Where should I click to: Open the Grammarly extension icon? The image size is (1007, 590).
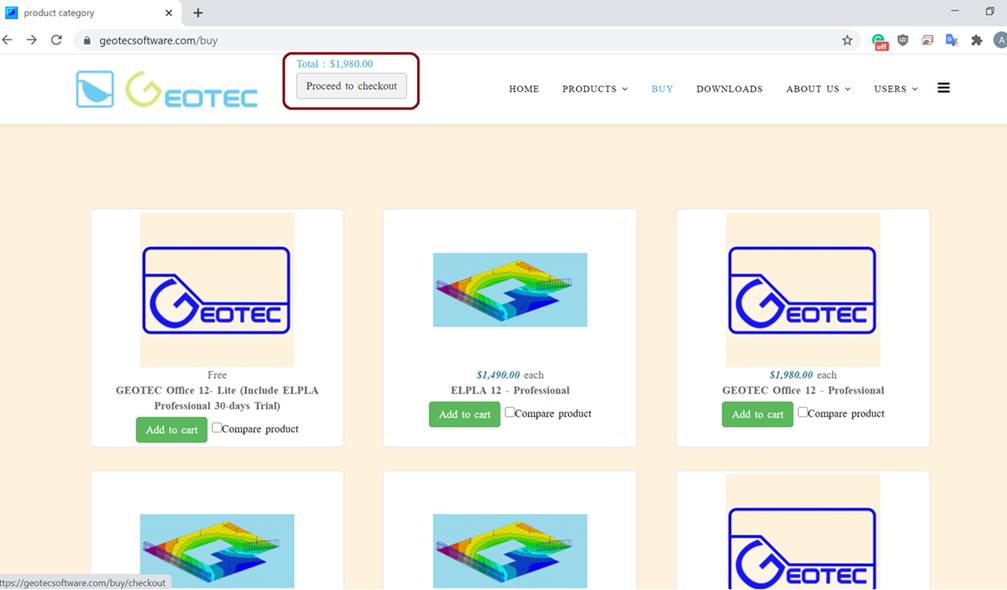[879, 41]
